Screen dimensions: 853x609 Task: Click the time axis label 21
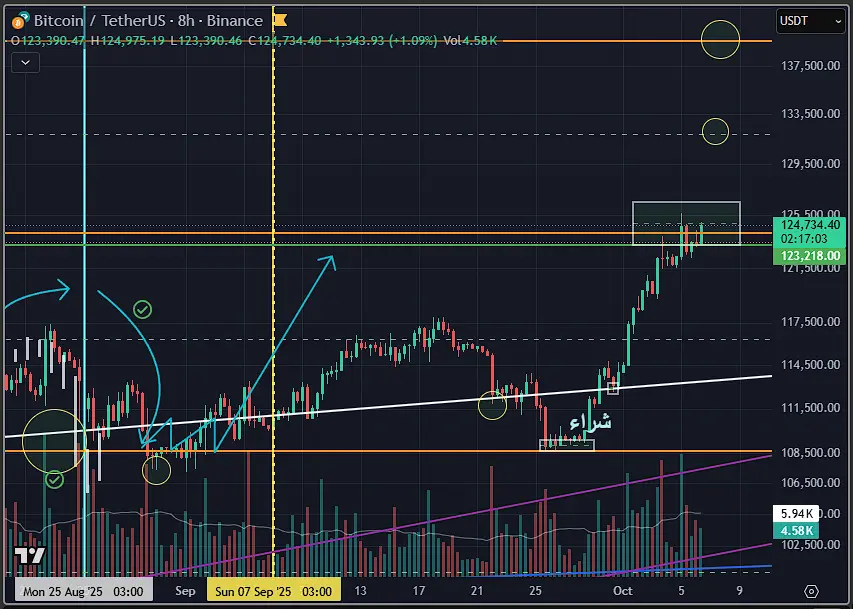click(x=477, y=591)
